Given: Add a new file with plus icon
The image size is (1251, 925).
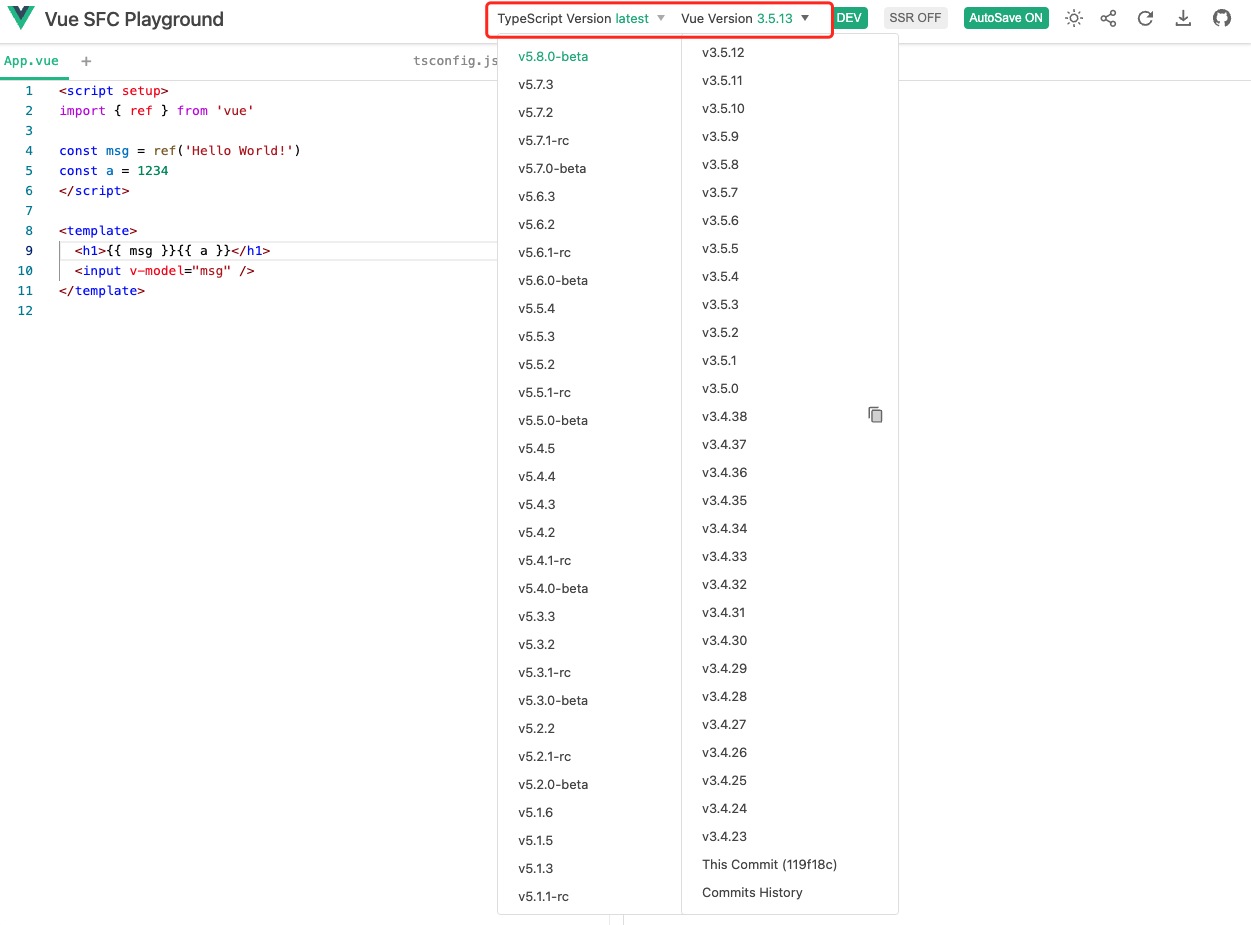Looking at the screenshot, I should click(86, 61).
